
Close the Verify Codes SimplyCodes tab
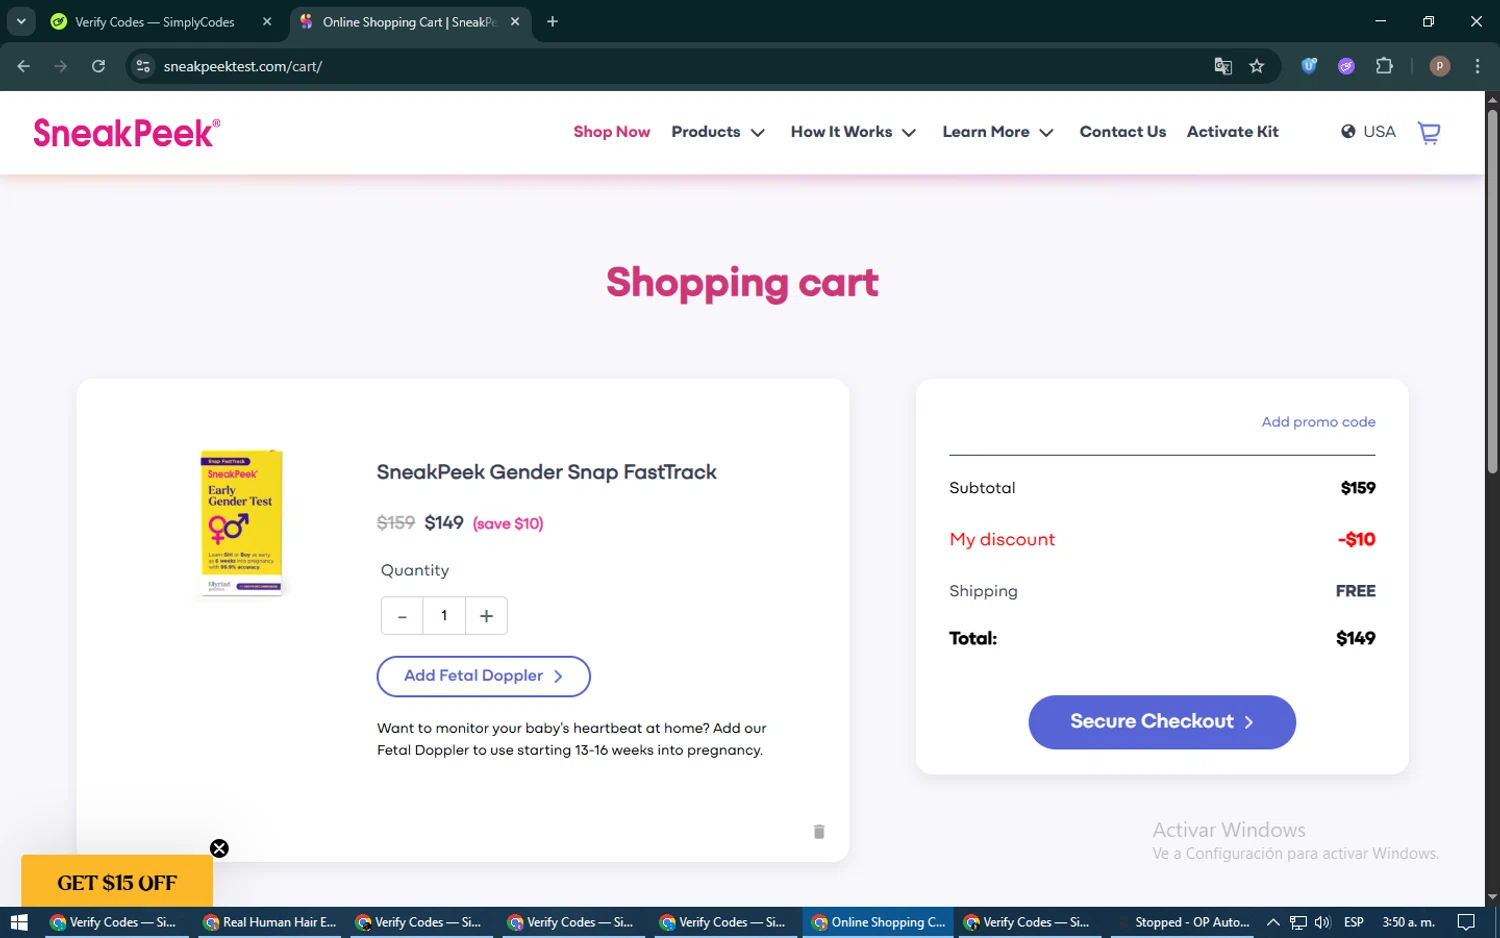tap(267, 21)
